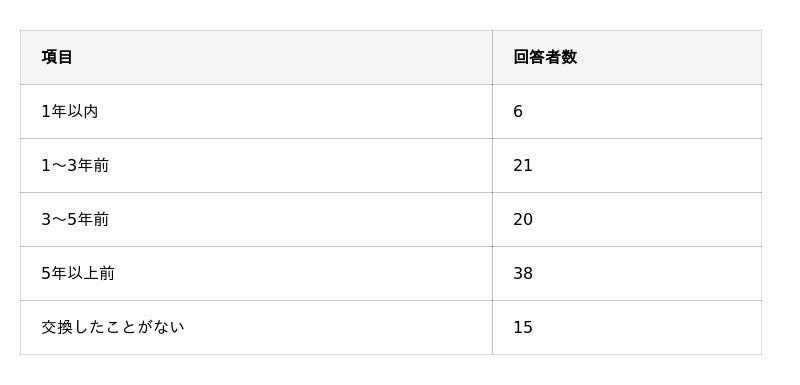This screenshot has height=385, width=800.
Task: Click blank area right of value 21
Action: coord(647,165)
